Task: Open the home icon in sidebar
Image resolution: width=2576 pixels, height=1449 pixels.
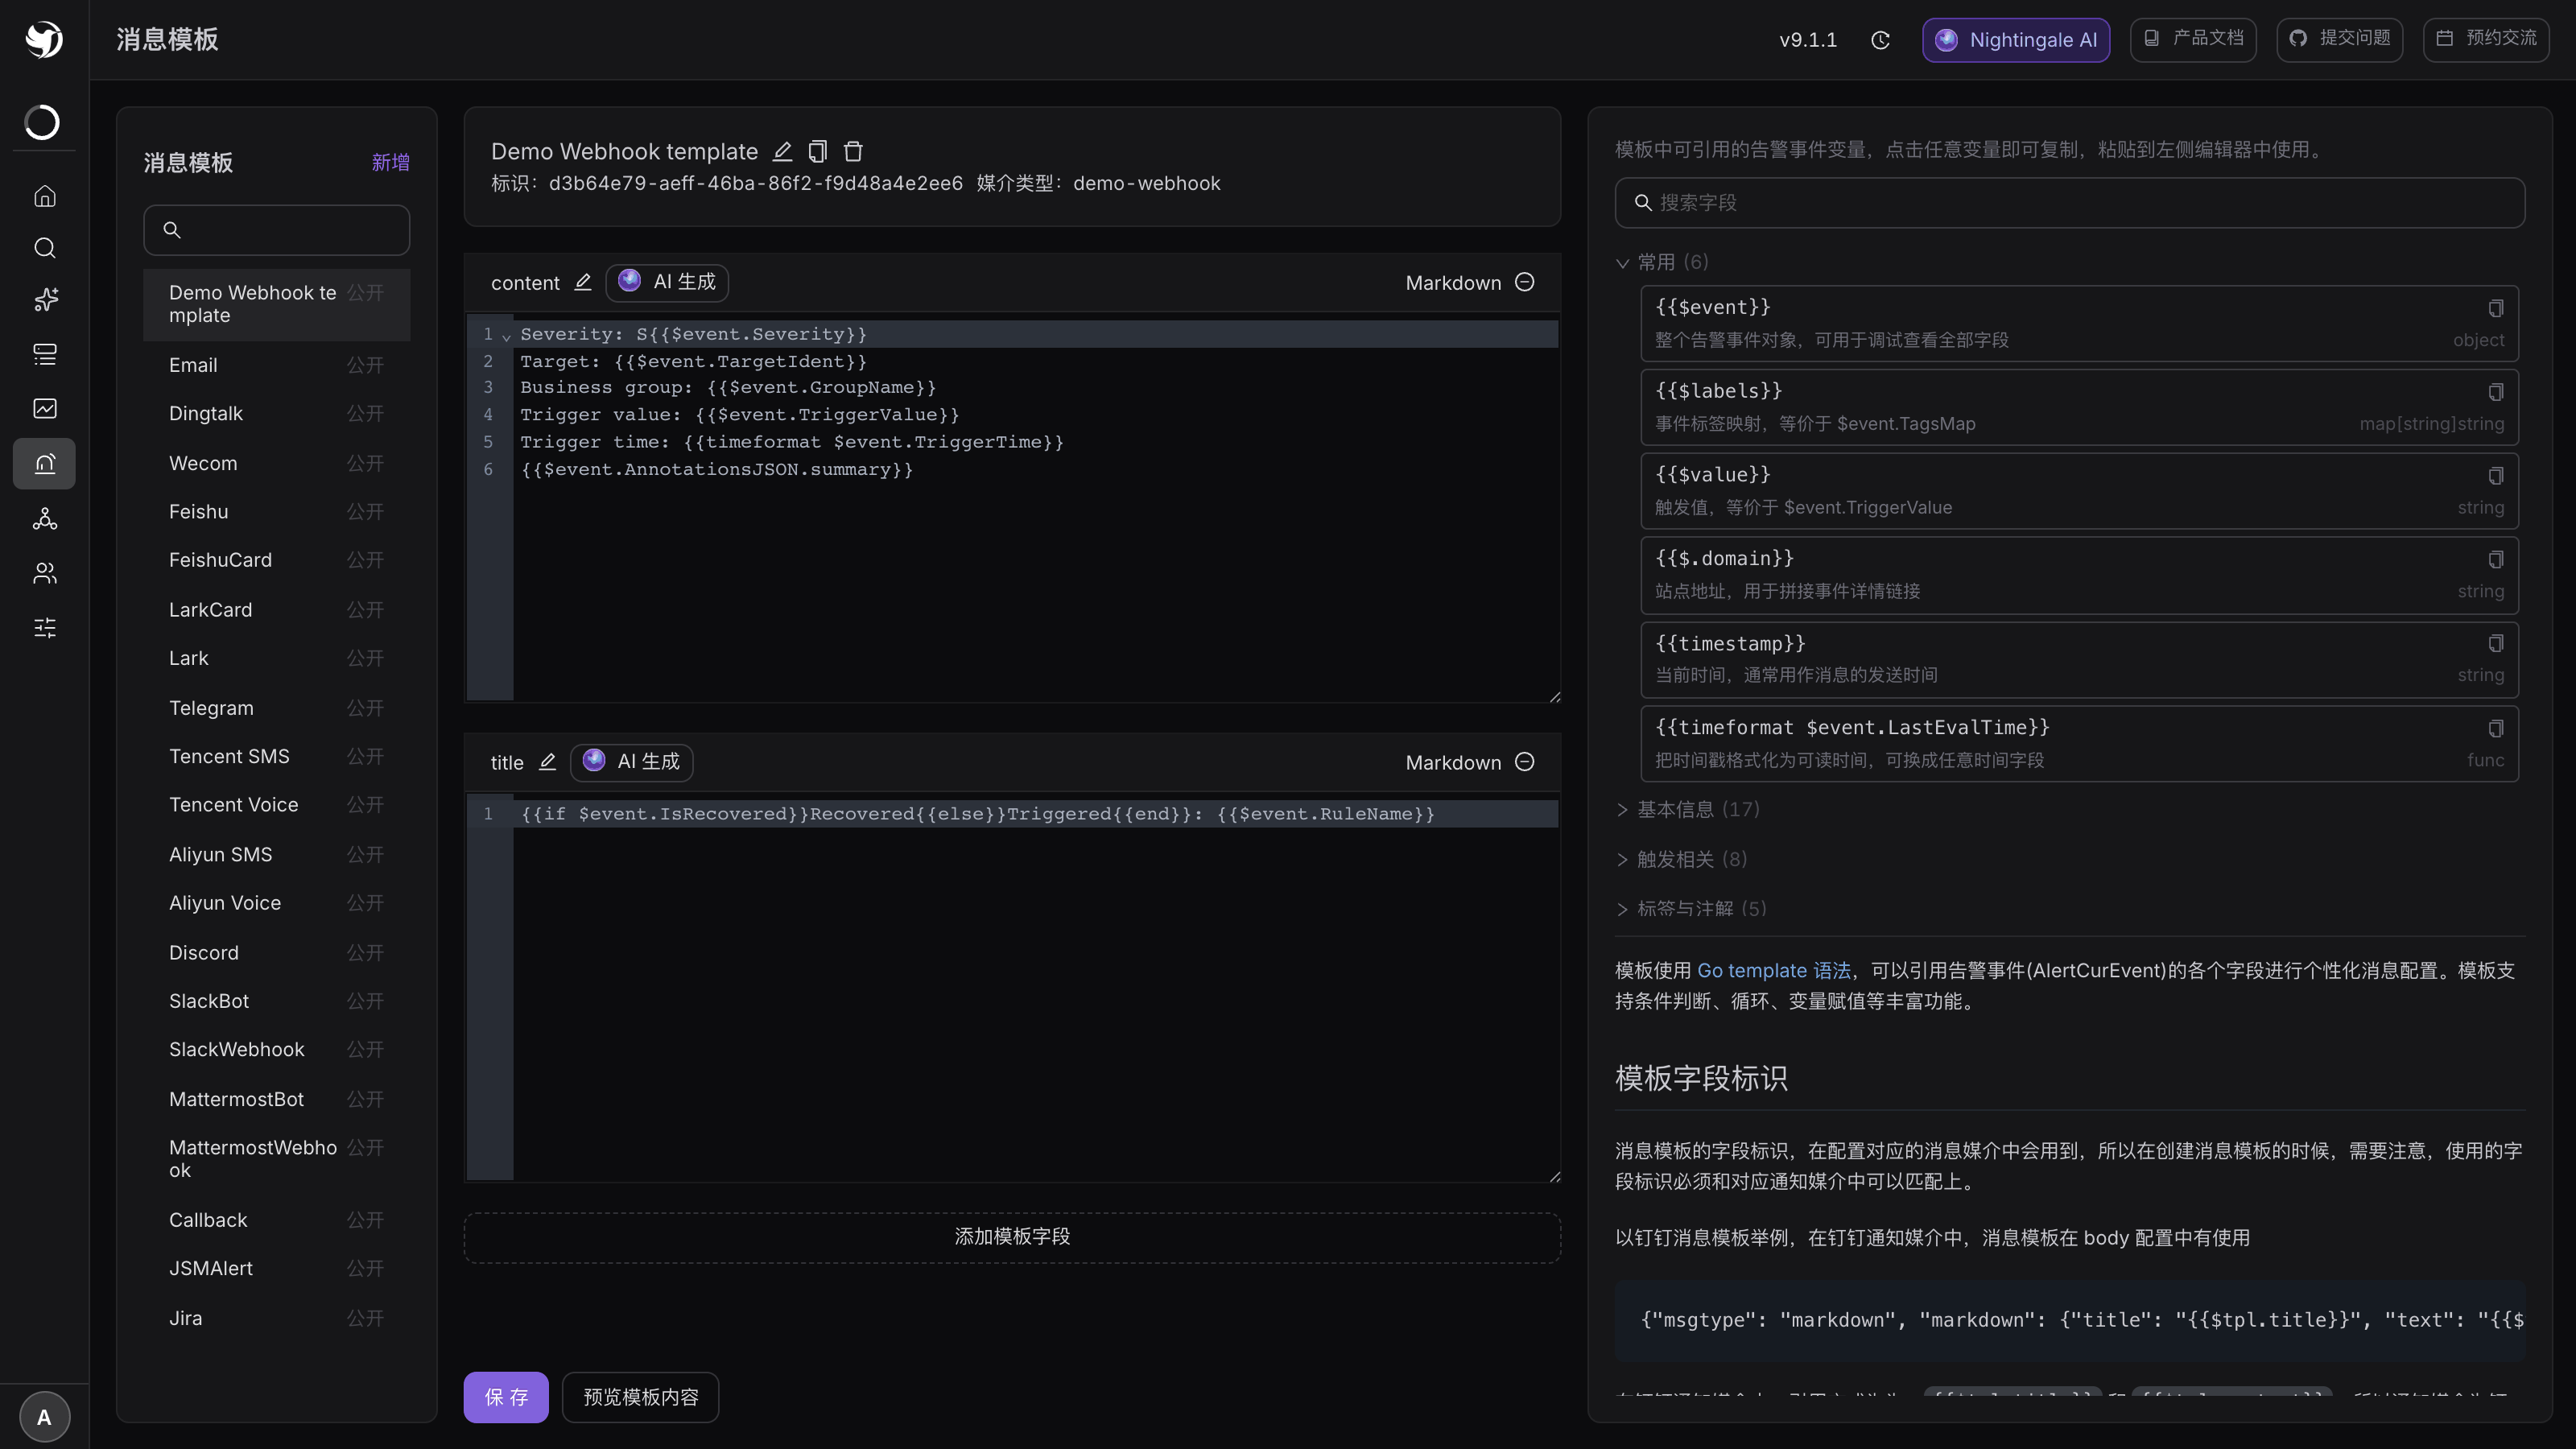Action: pos(44,196)
